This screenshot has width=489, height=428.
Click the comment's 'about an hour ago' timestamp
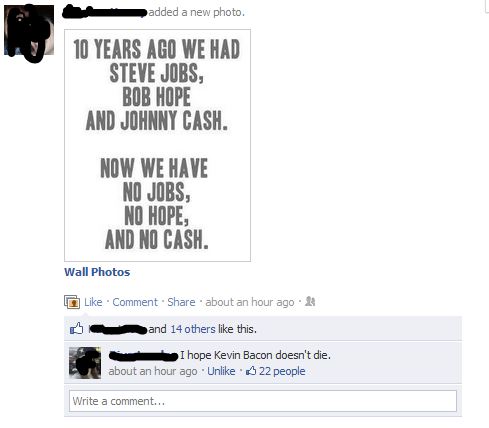tap(153, 371)
